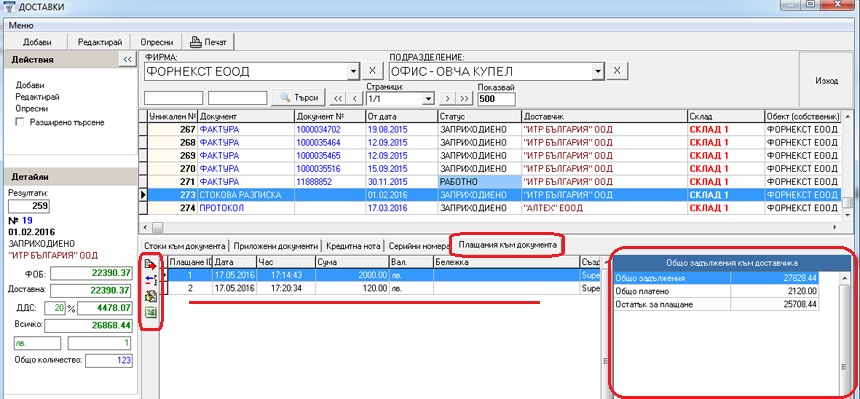This screenshot has width=860, height=399.
Task: Click the first empty search field
Action: click(173, 98)
